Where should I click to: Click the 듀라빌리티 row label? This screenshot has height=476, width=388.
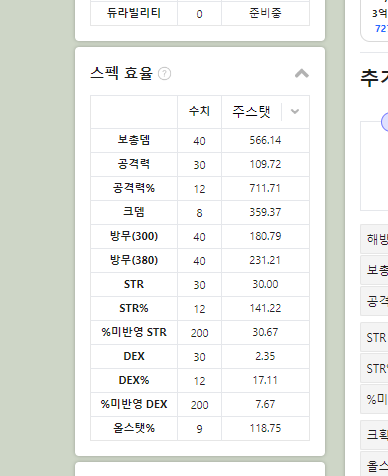point(134,13)
